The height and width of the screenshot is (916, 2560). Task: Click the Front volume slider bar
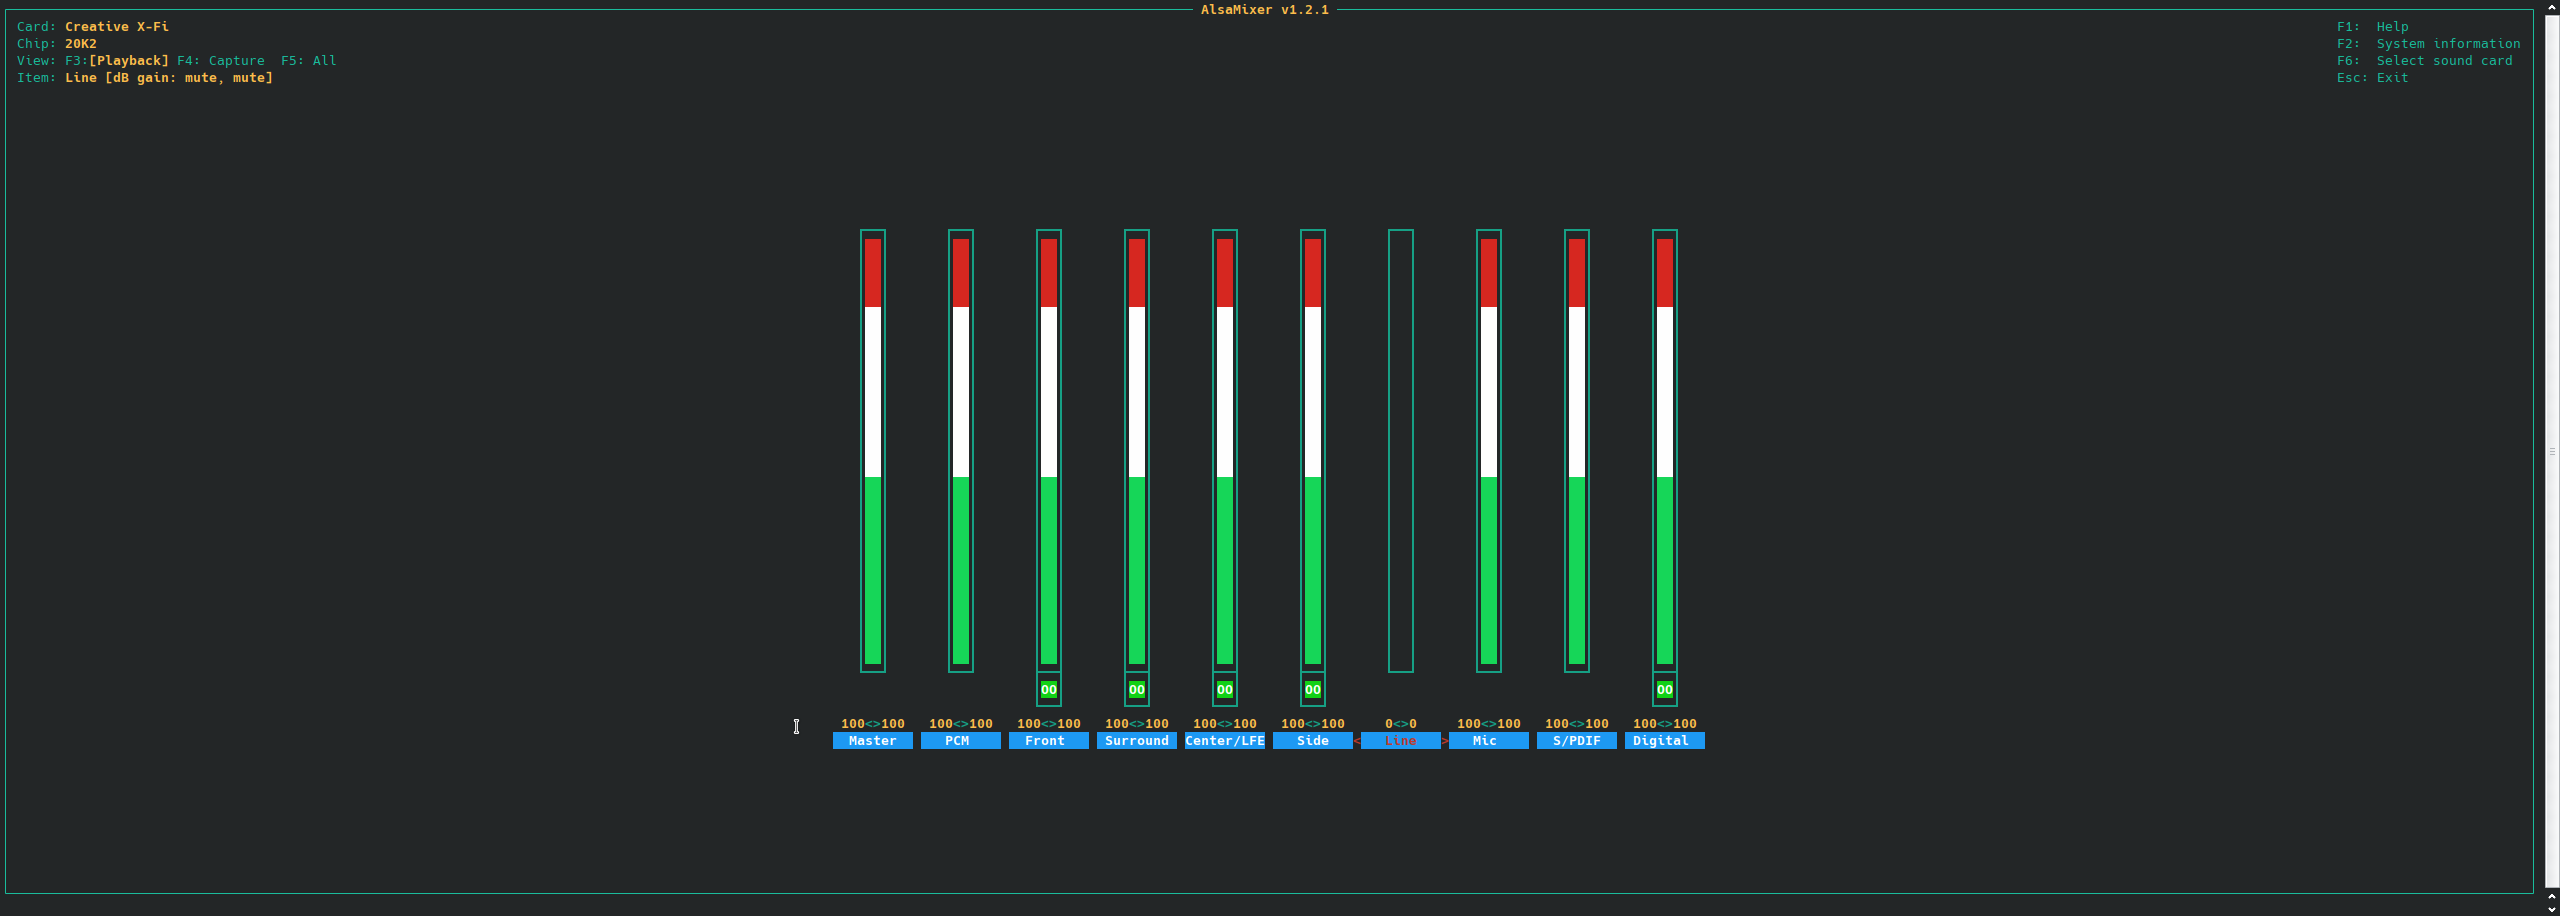(x=1048, y=451)
